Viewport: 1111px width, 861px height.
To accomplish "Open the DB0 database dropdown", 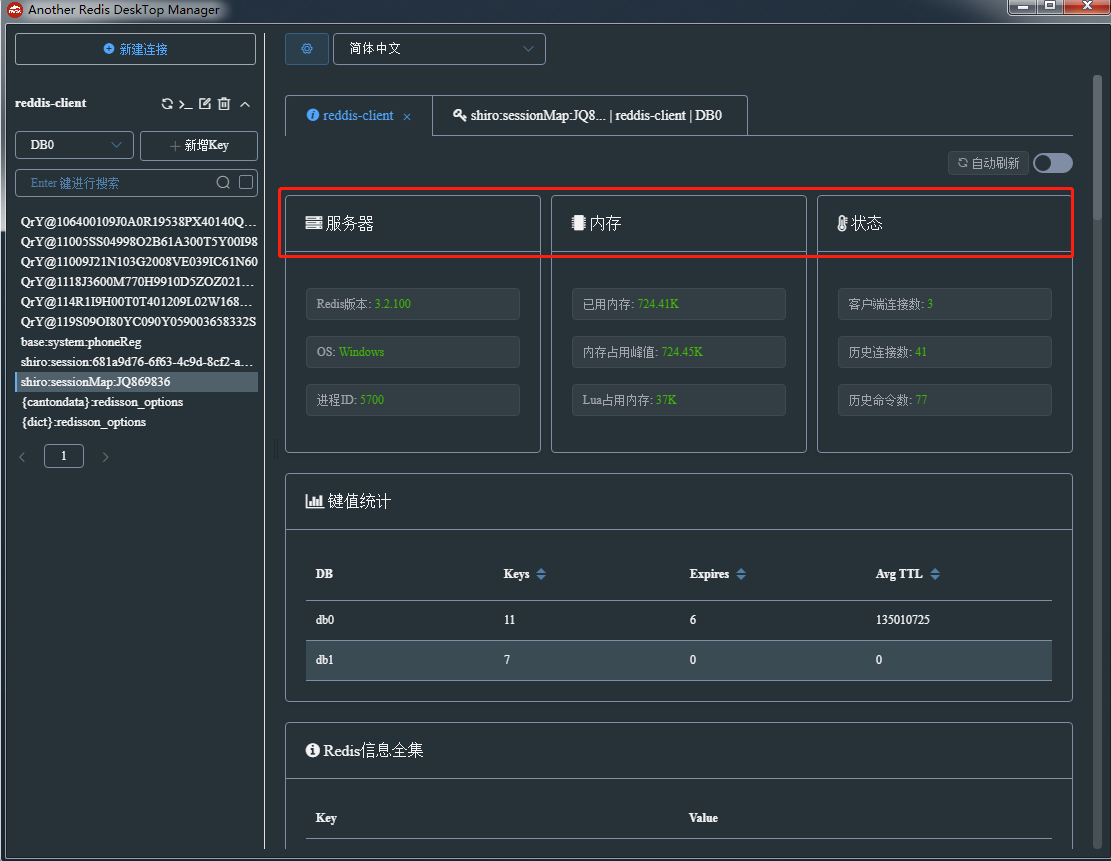I will point(73,144).
